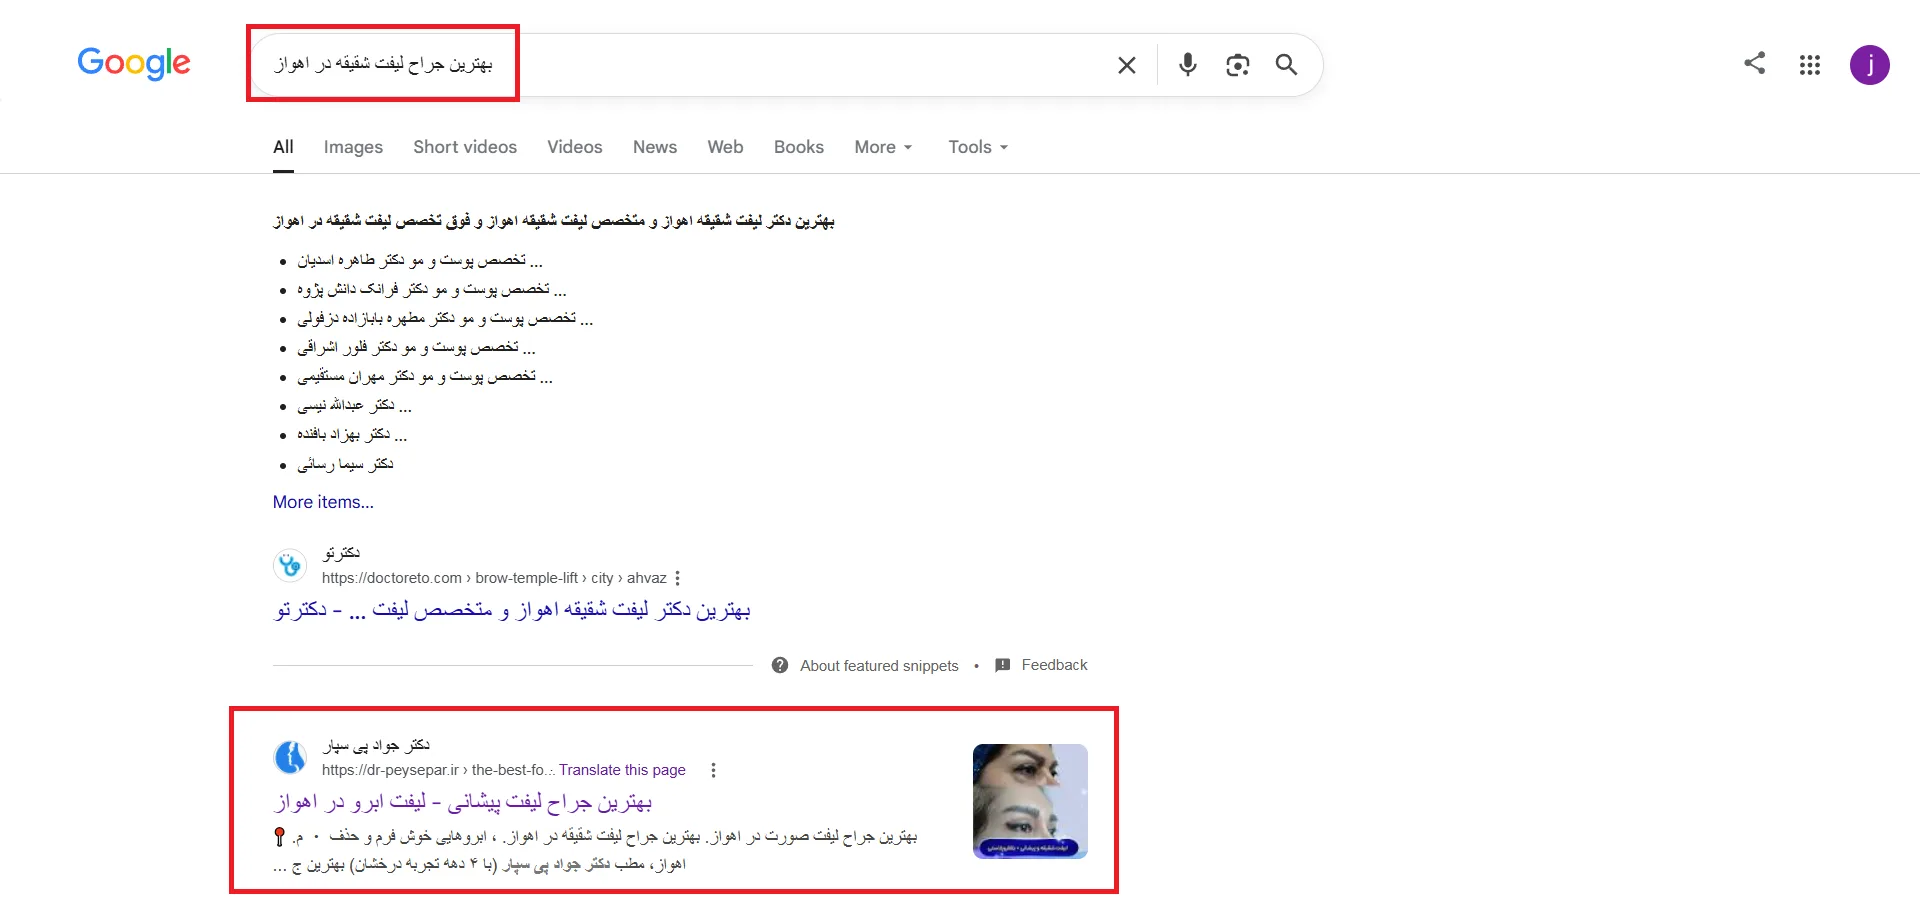Click the More items... link
1920x901 pixels.
point(323,502)
